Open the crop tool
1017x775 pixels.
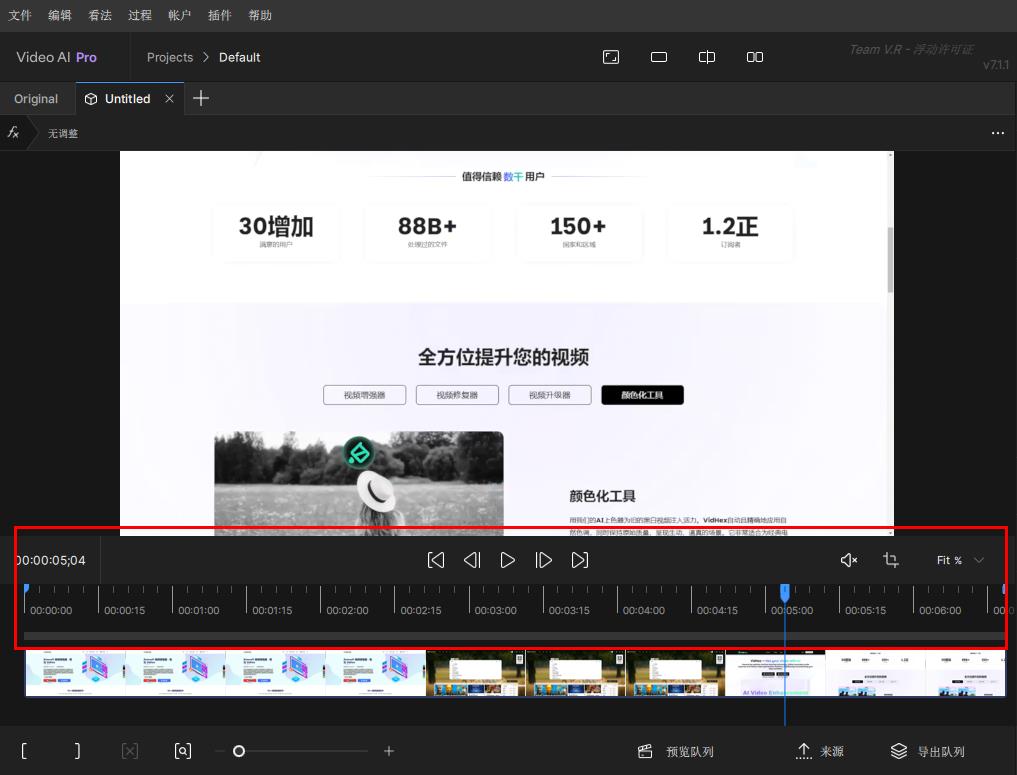click(x=891, y=560)
